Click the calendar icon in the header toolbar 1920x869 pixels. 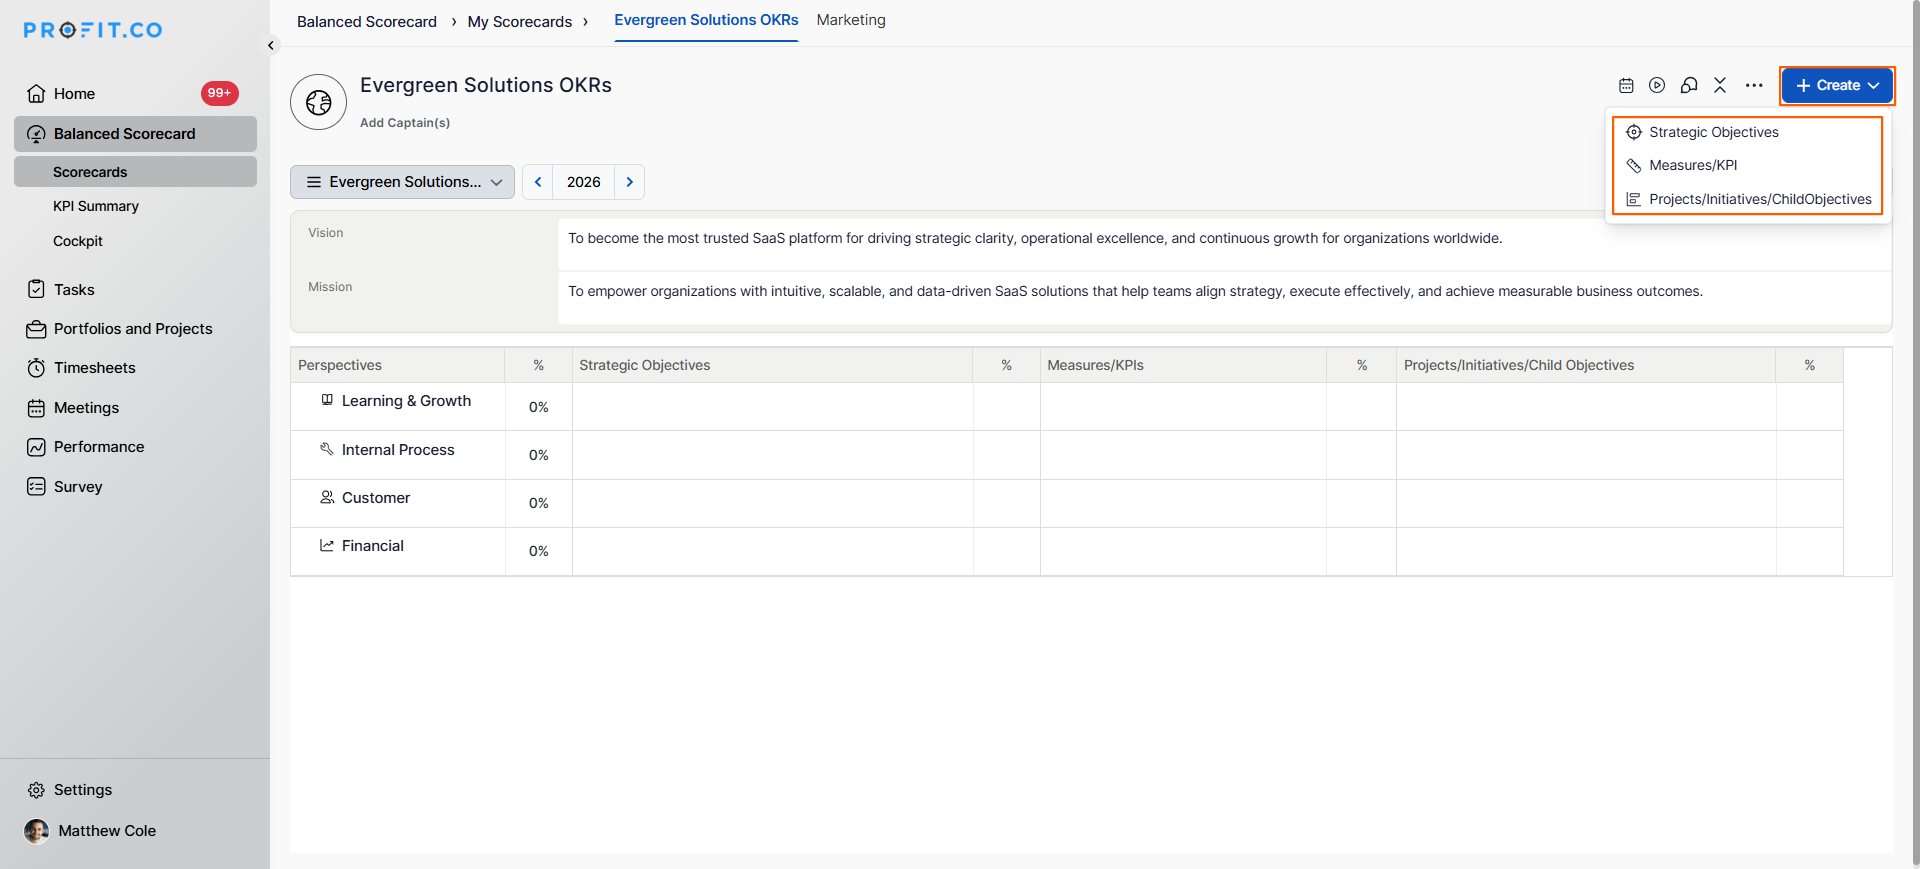click(1626, 86)
